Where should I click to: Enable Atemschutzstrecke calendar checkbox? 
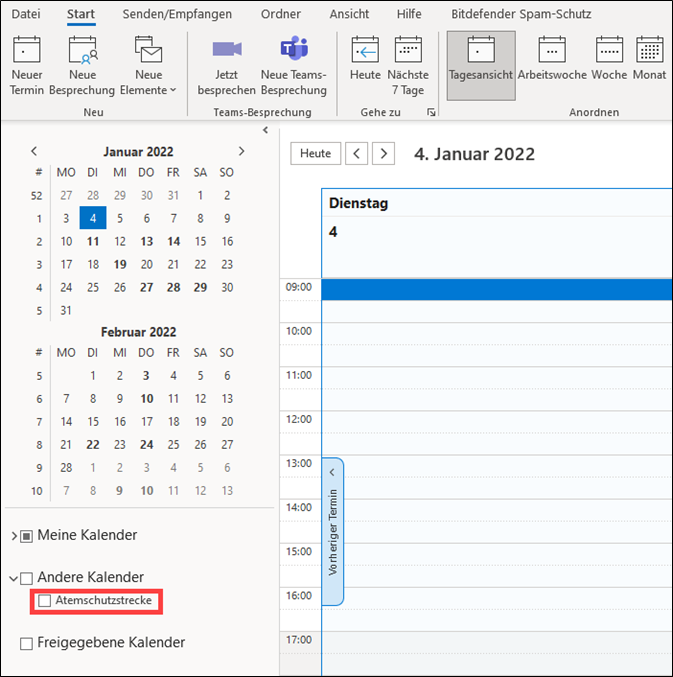click(x=44, y=601)
